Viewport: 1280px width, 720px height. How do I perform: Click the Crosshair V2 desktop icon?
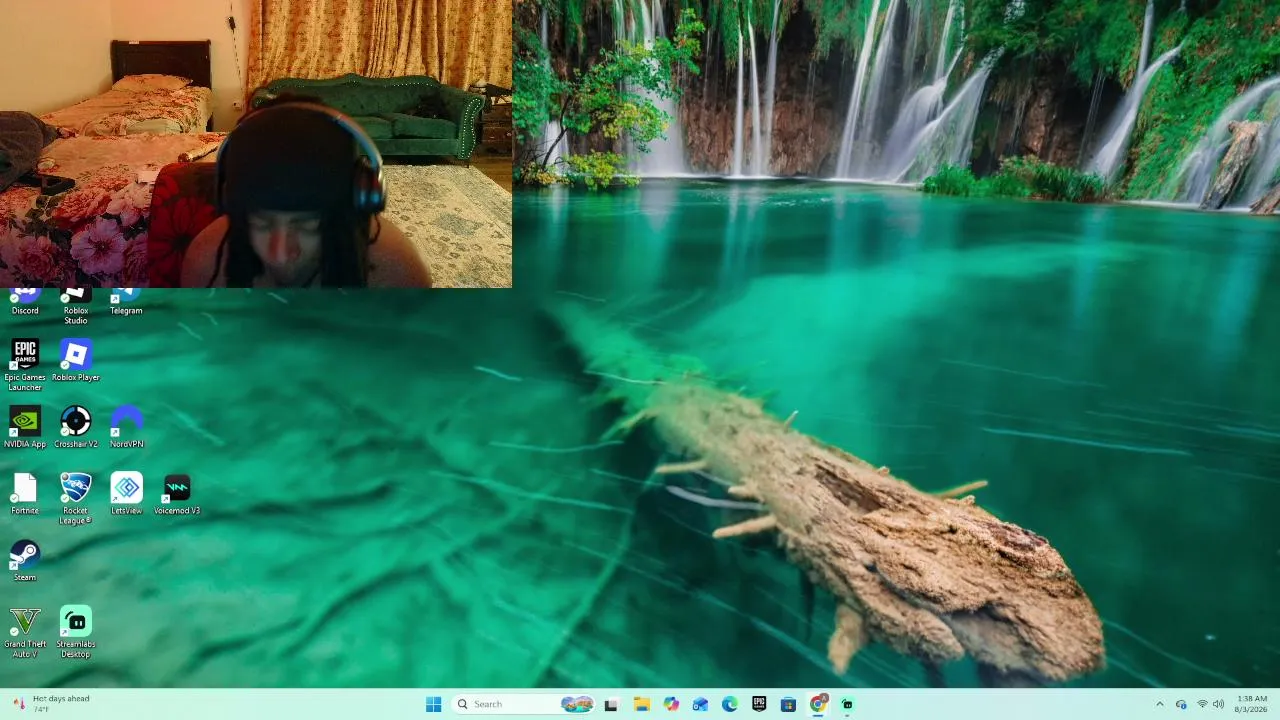pos(76,427)
